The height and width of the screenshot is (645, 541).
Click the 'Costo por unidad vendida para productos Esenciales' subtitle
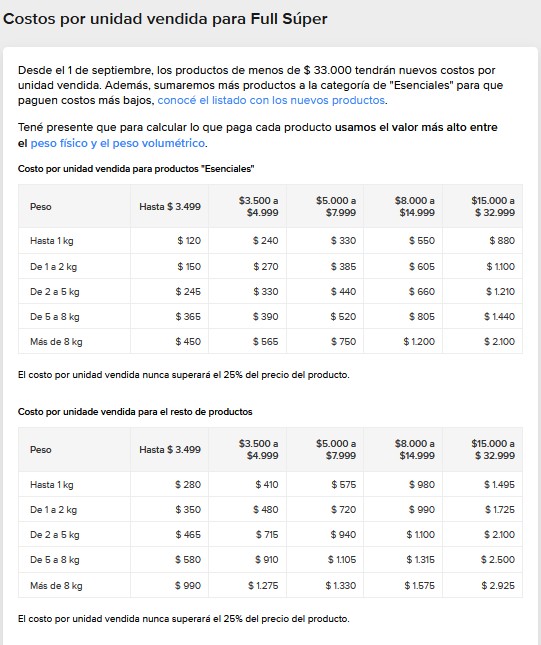pos(136,169)
